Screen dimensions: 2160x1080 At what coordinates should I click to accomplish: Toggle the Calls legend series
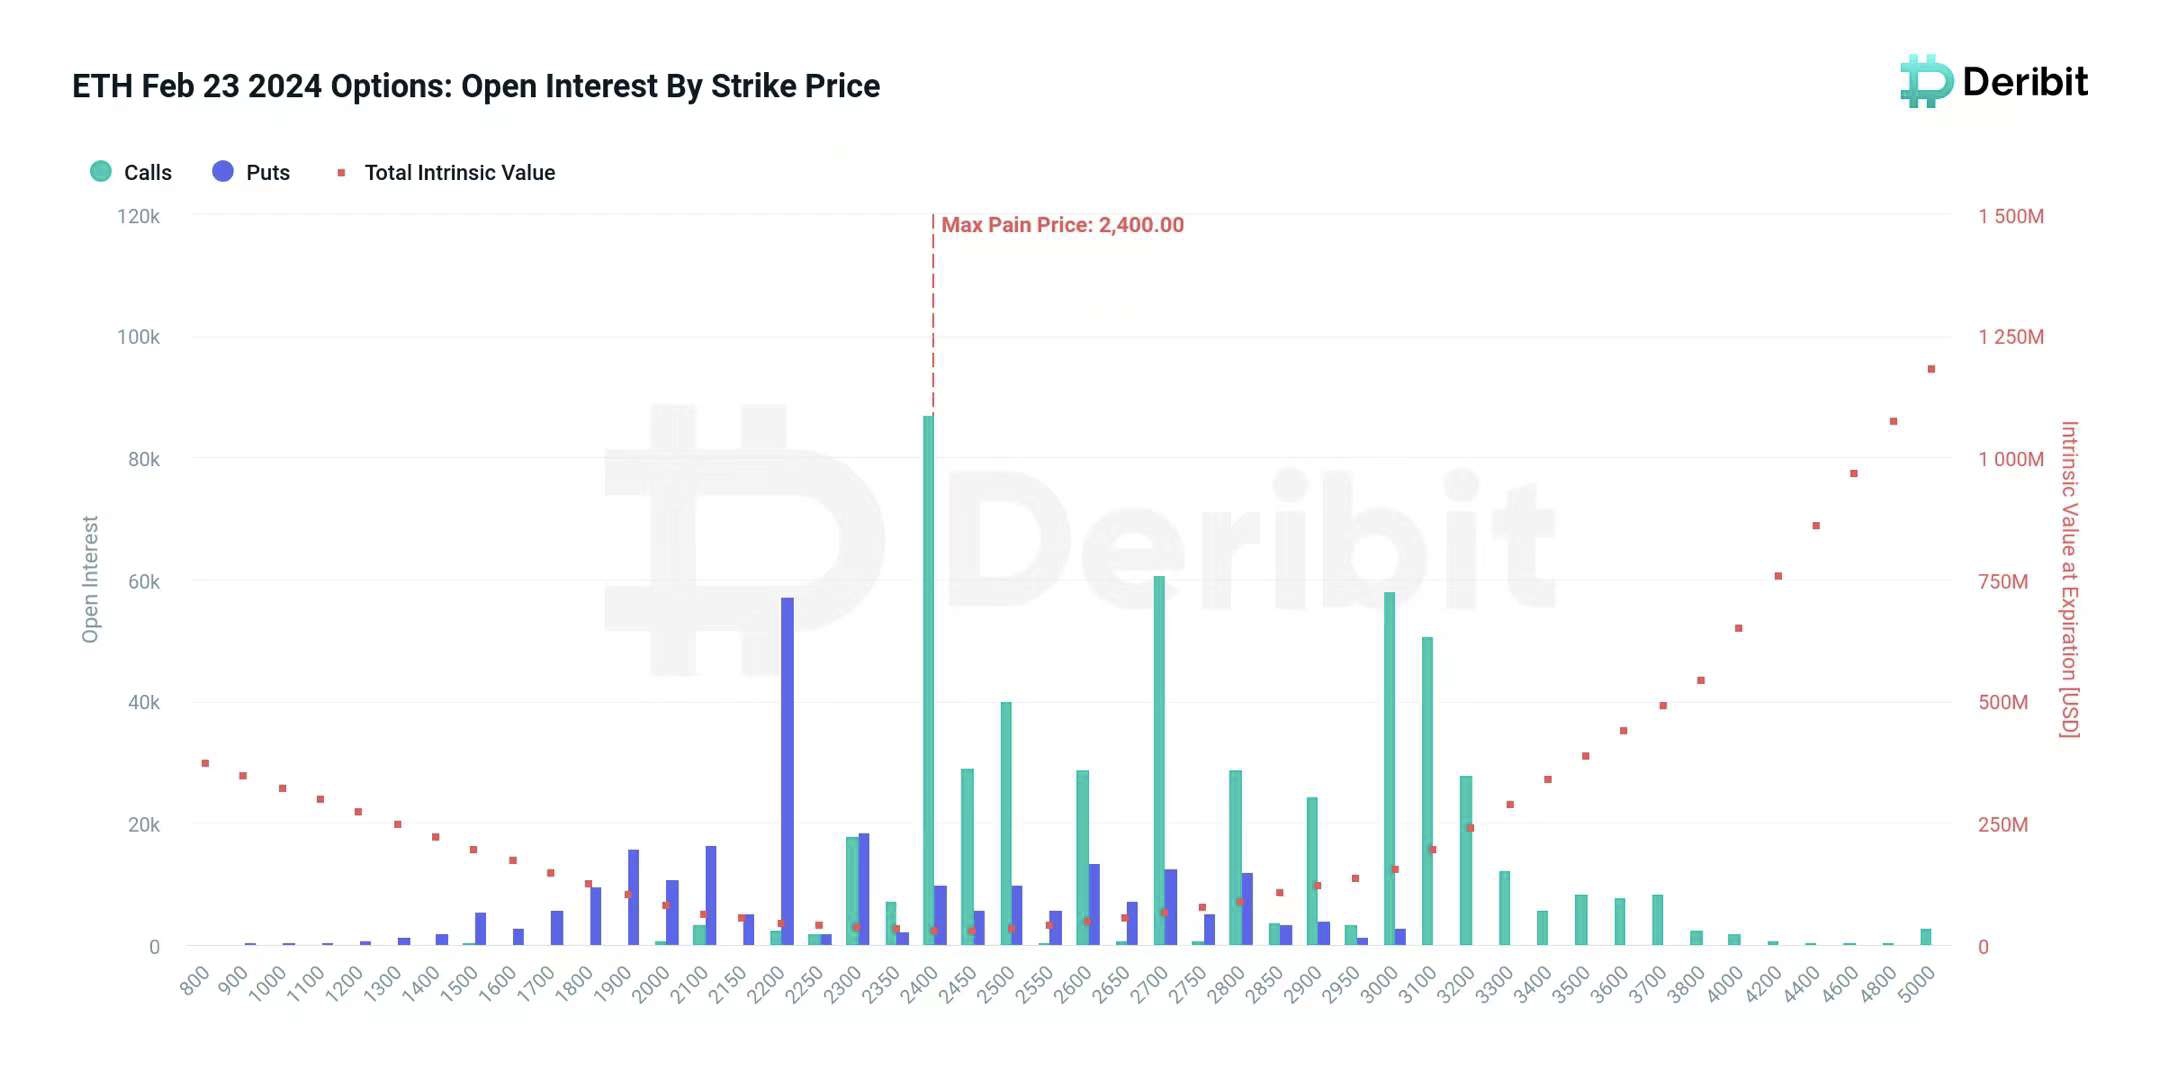pos(131,172)
